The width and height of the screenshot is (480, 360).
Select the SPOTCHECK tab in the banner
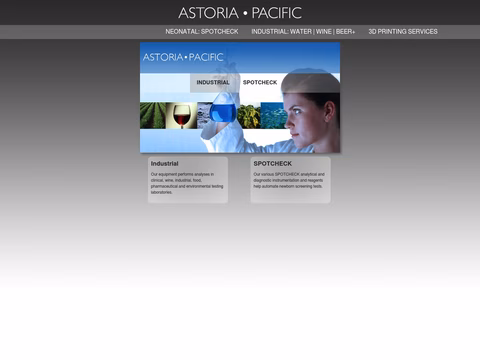[260, 82]
